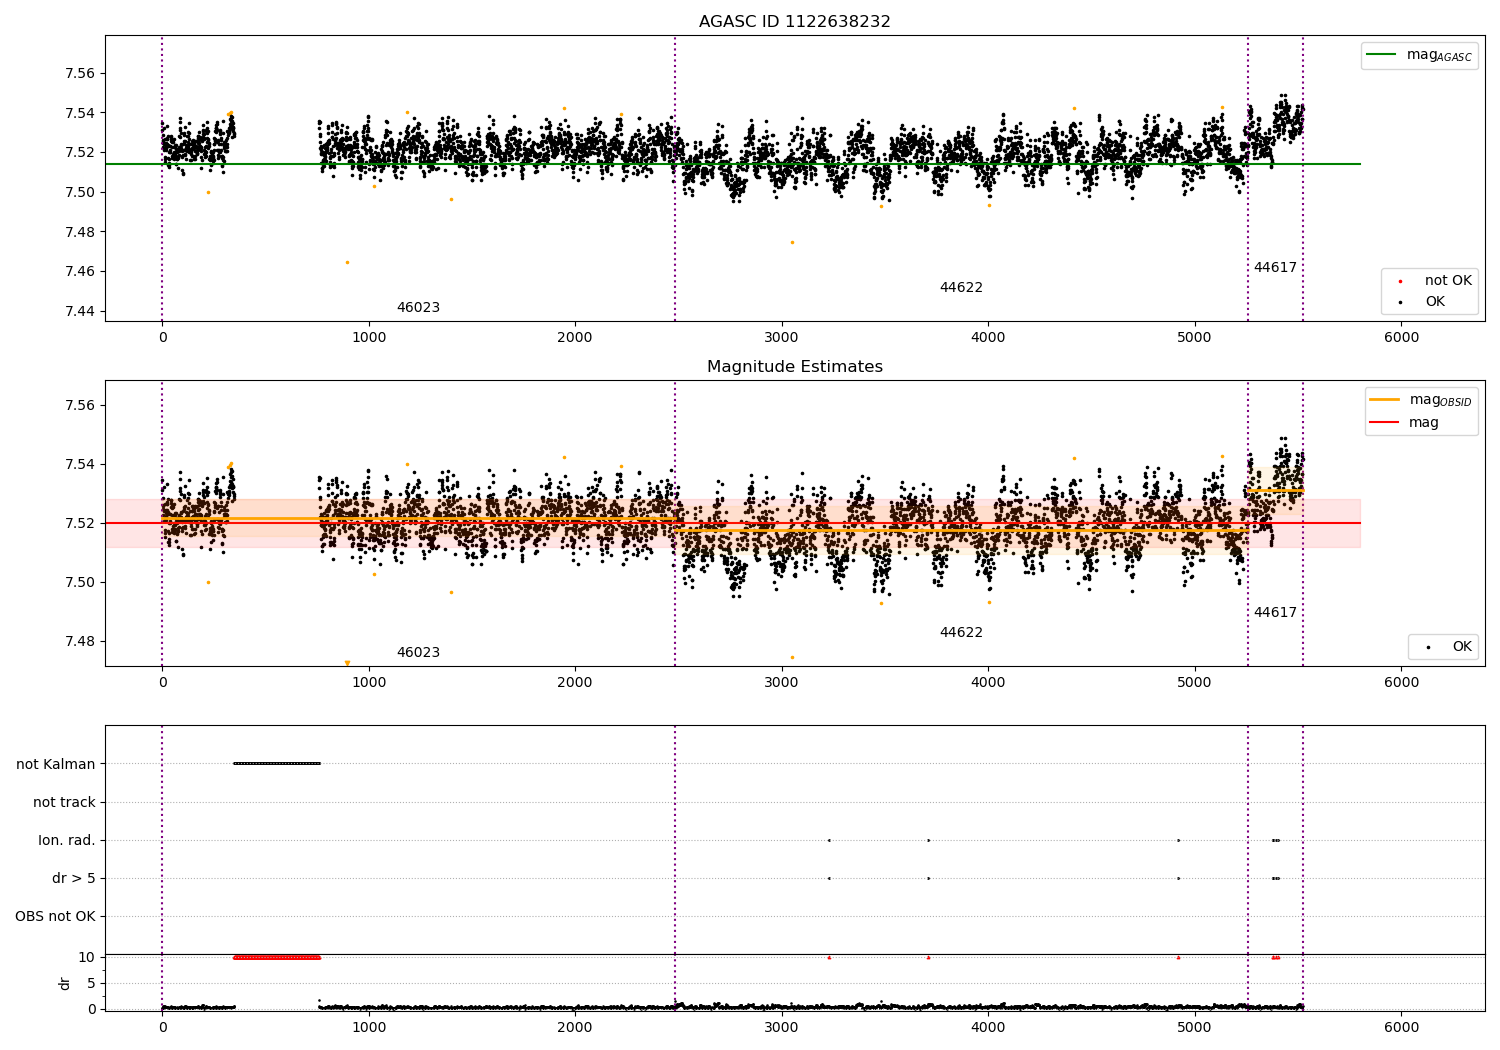Image resolution: width=1500 pixels, height=1050 pixels.
Task: Click '4000' x-tick under bottom plot
Action: 988,1027
